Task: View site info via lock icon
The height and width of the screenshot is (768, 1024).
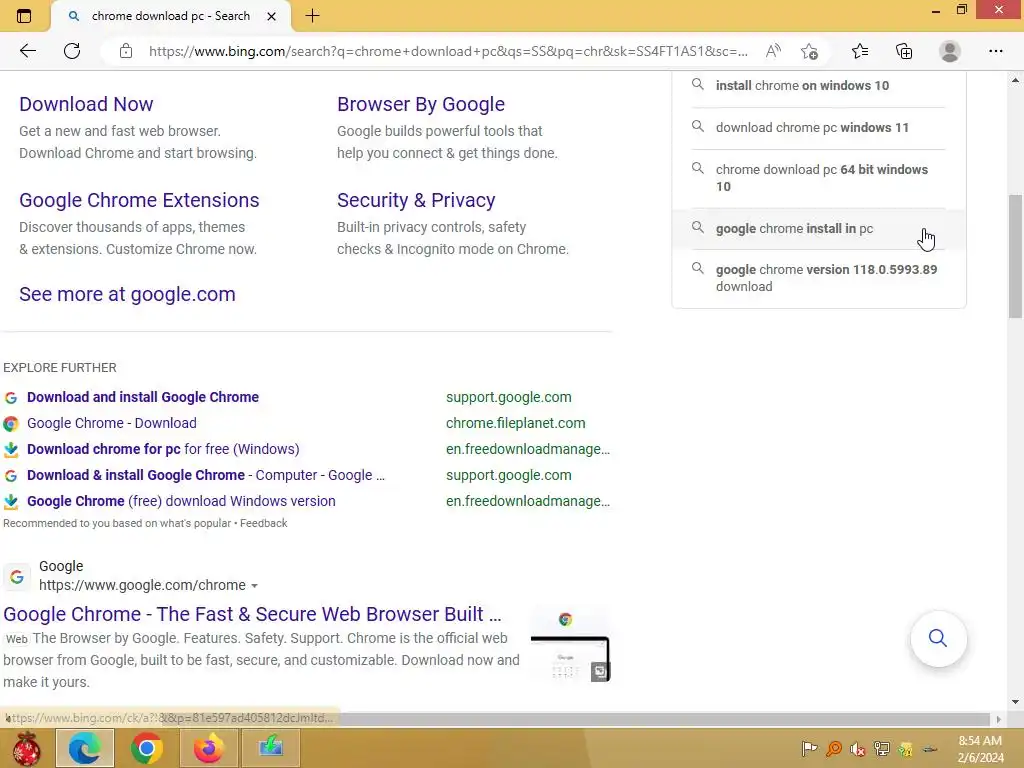Action: pyautogui.click(x=126, y=51)
